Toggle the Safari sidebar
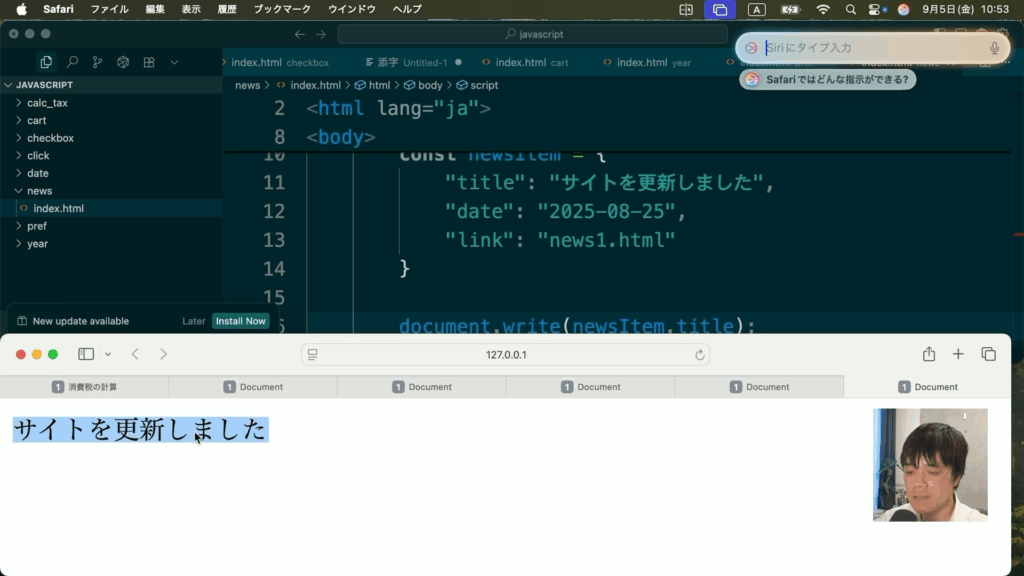Viewport: 1024px width, 576px height. pyautogui.click(x=86, y=354)
